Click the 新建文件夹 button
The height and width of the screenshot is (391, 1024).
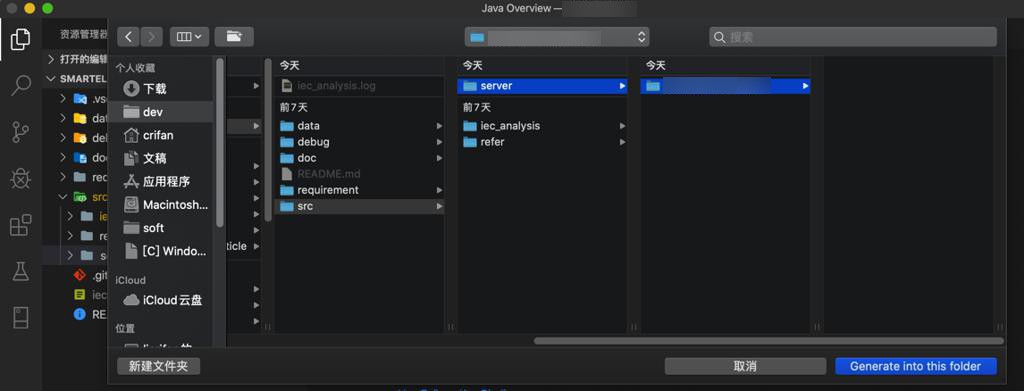tap(159, 366)
